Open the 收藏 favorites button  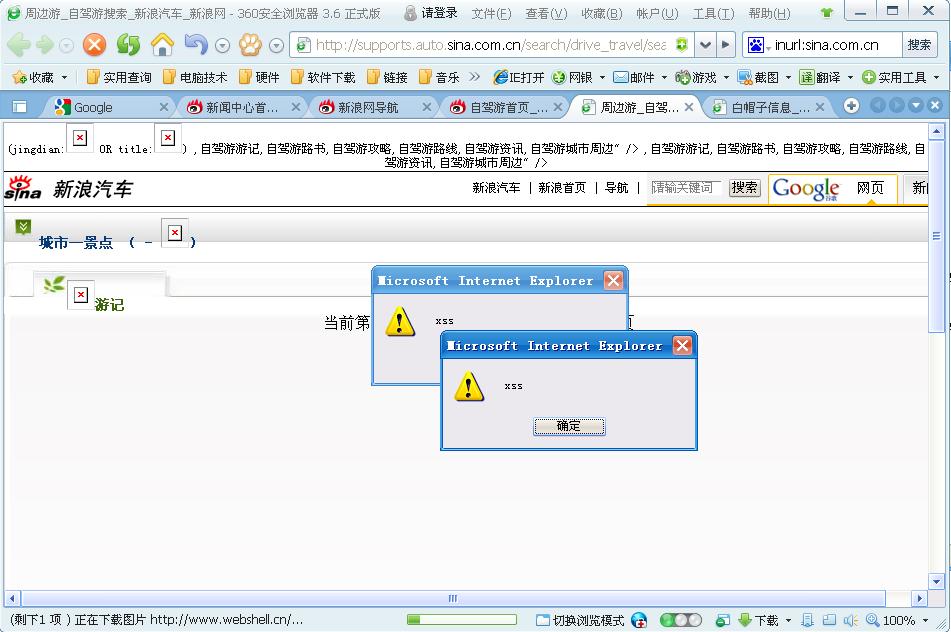[39, 77]
